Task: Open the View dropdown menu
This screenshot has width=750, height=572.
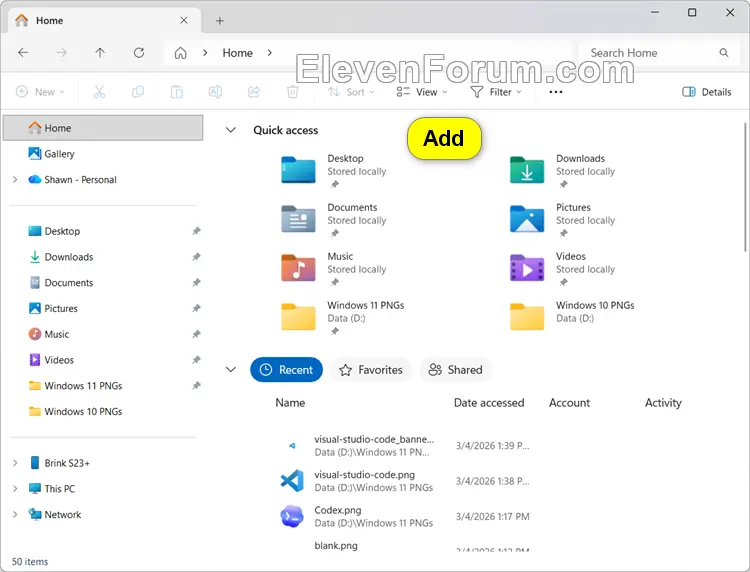Action: [x=422, y=92]
